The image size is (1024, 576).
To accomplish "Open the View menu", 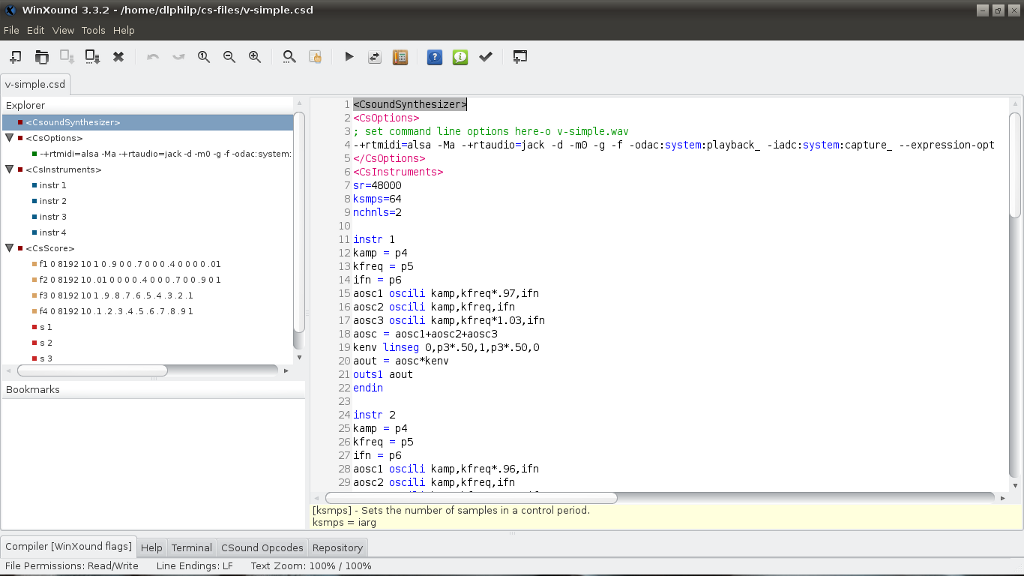I will coord(63,30).
